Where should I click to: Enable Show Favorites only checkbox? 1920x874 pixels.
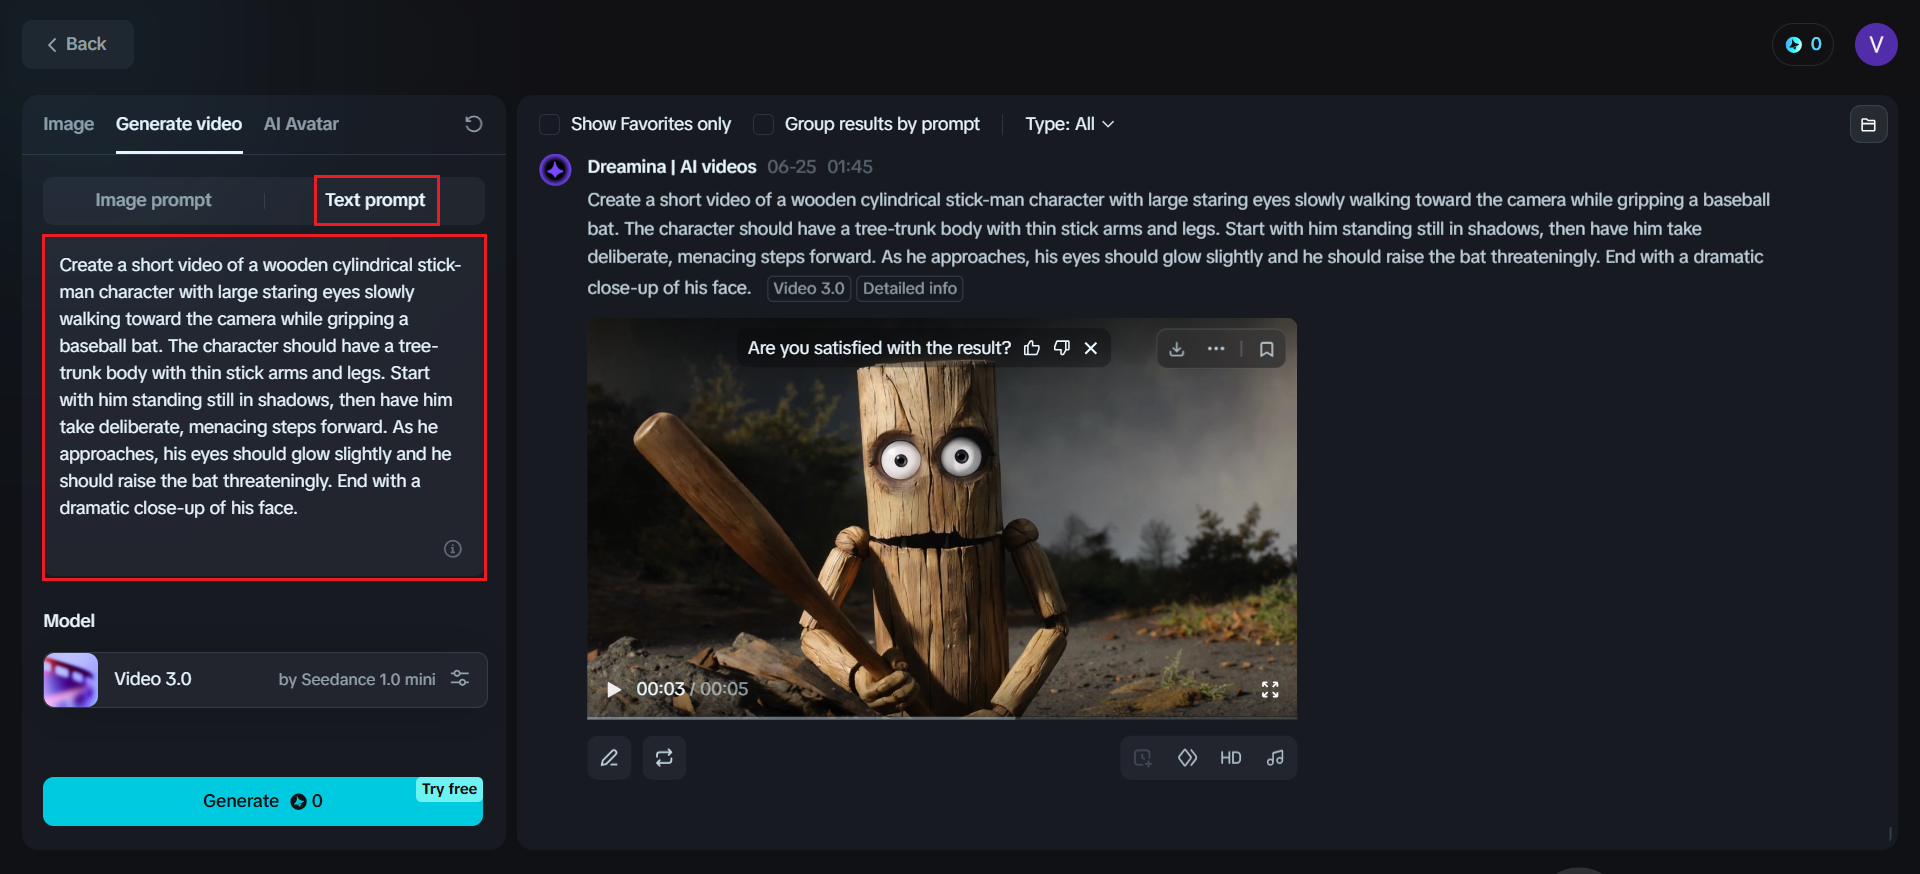click(549, 124)
